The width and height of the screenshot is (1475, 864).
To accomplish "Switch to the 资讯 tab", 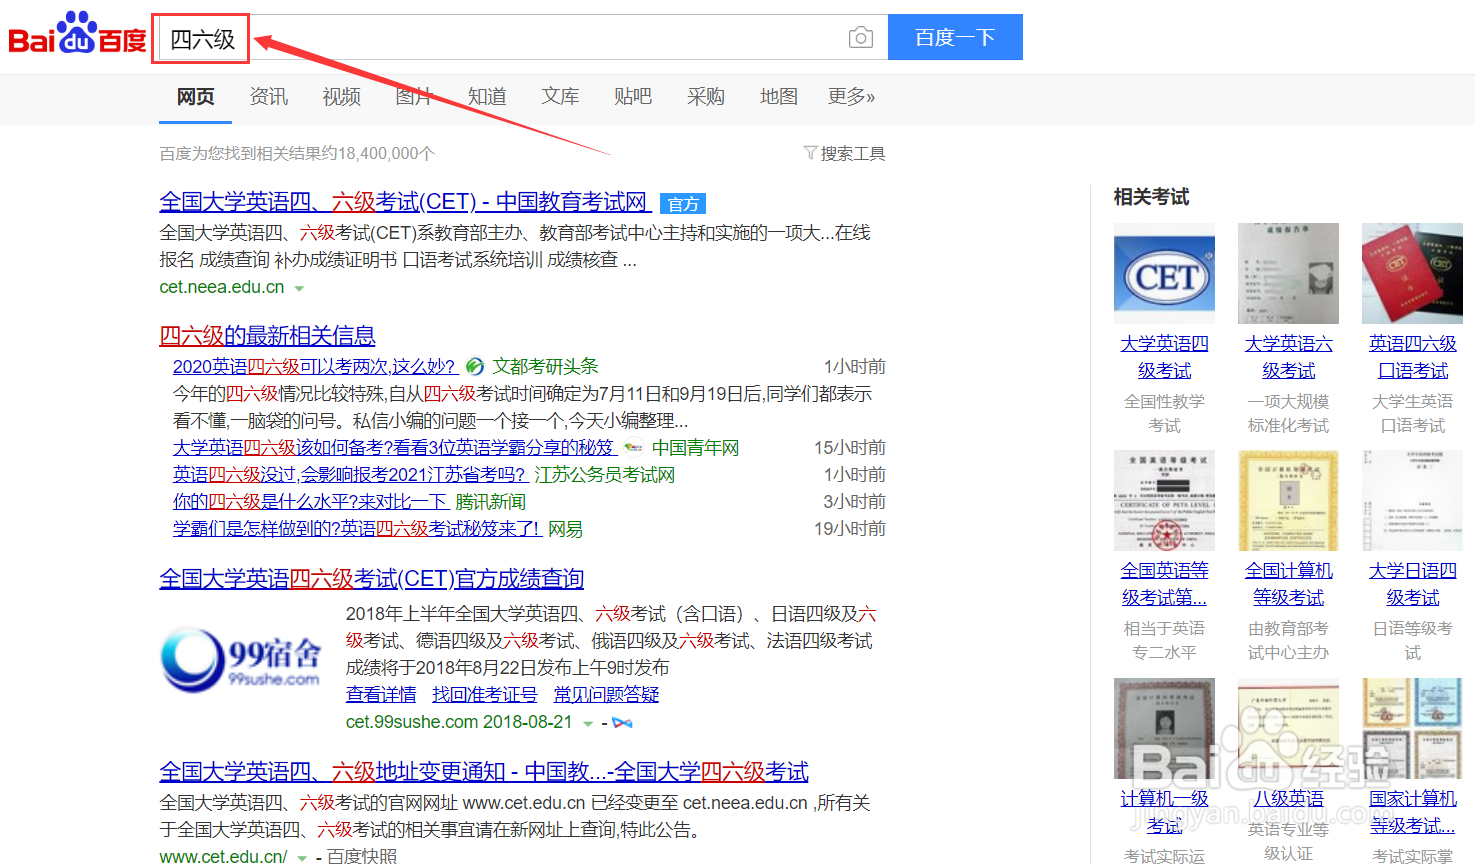I will point(268,96).
